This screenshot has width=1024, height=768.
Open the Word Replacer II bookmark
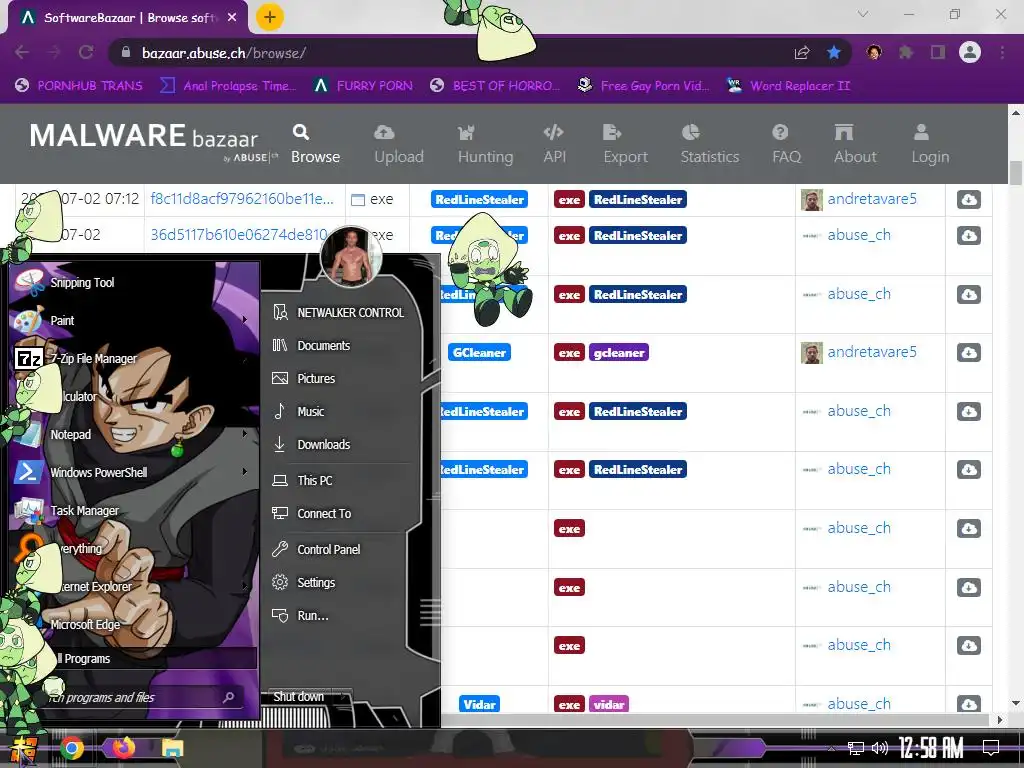pos(789,86)
